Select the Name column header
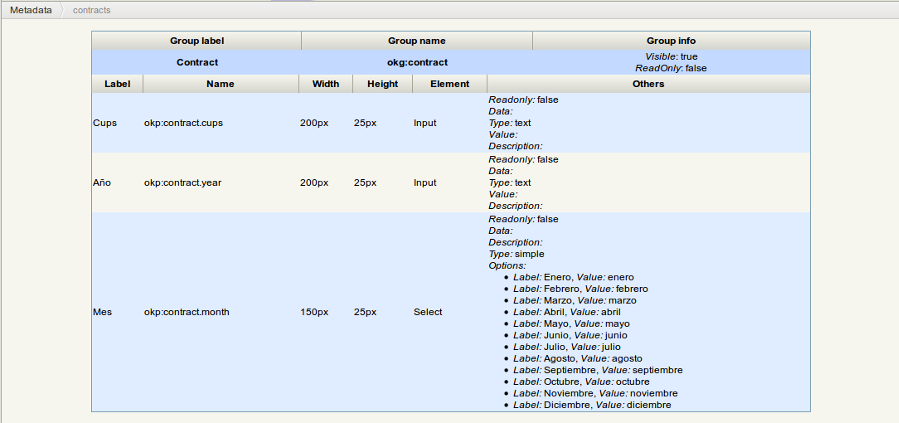Viewport: 899px width, 423px height. [x=220, y=84]
